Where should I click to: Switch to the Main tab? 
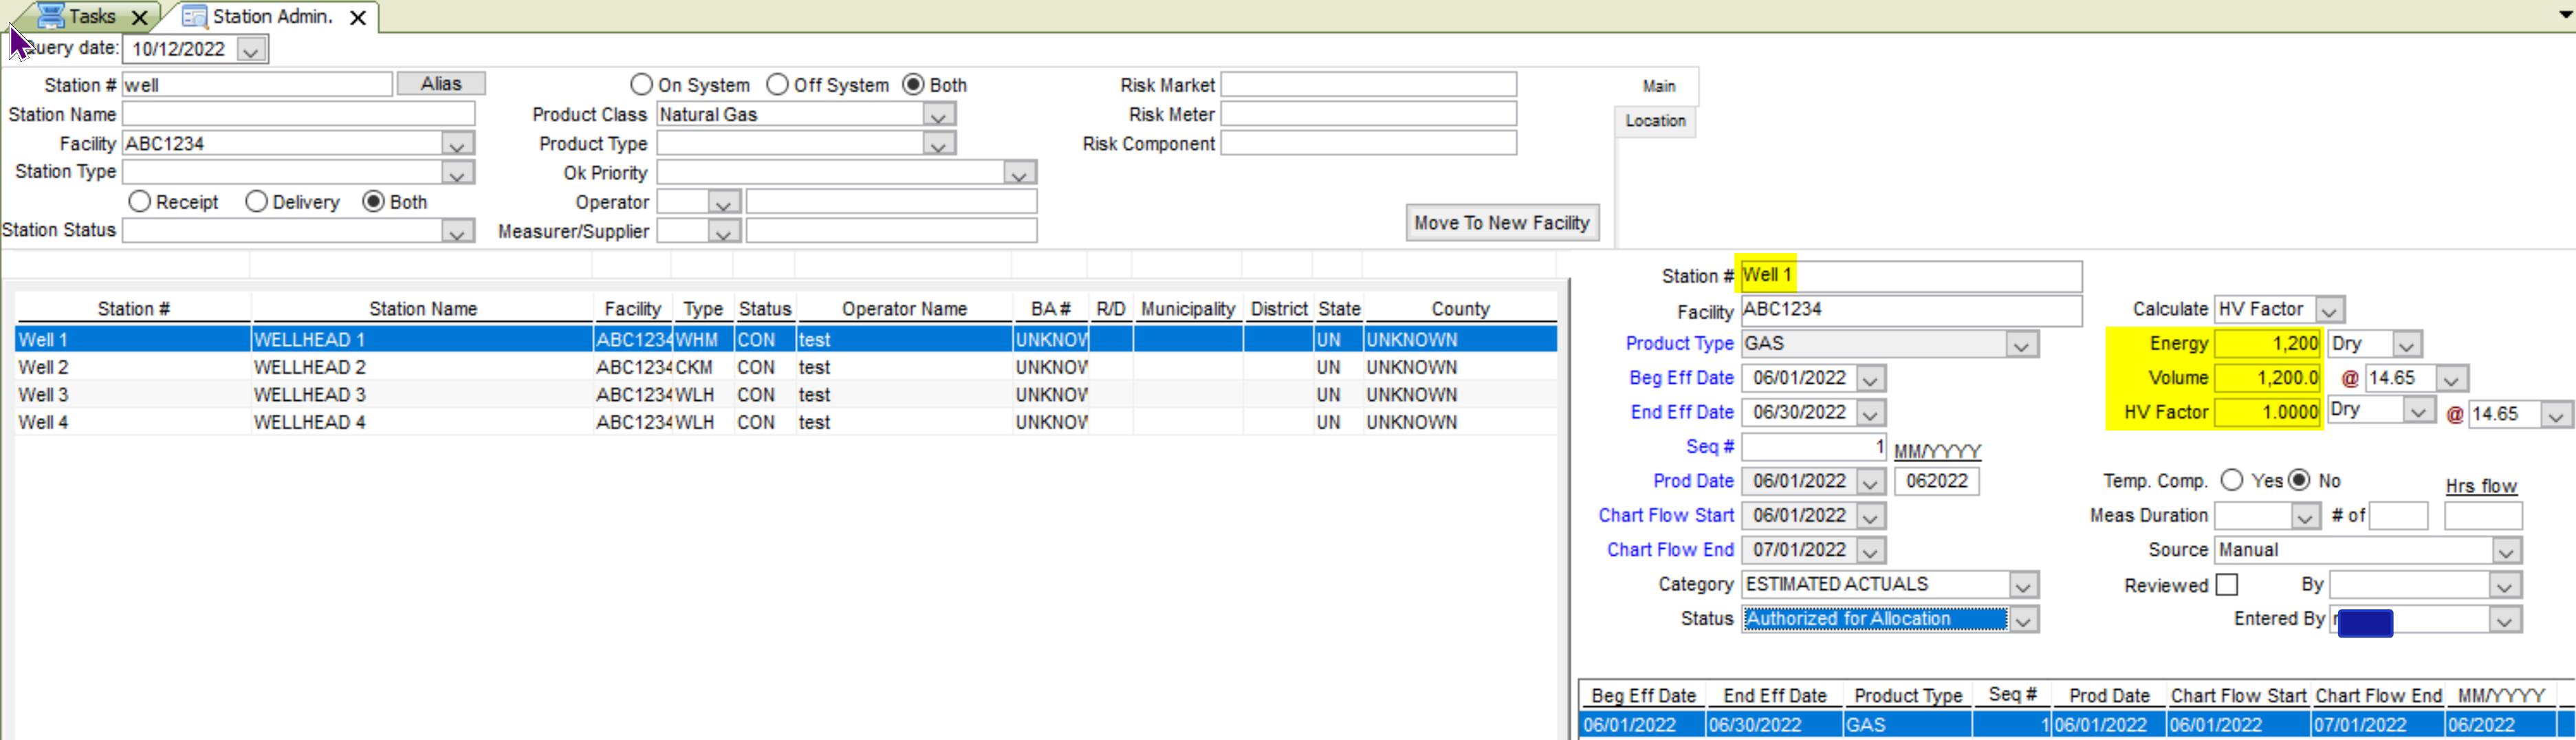(1658, 87)
